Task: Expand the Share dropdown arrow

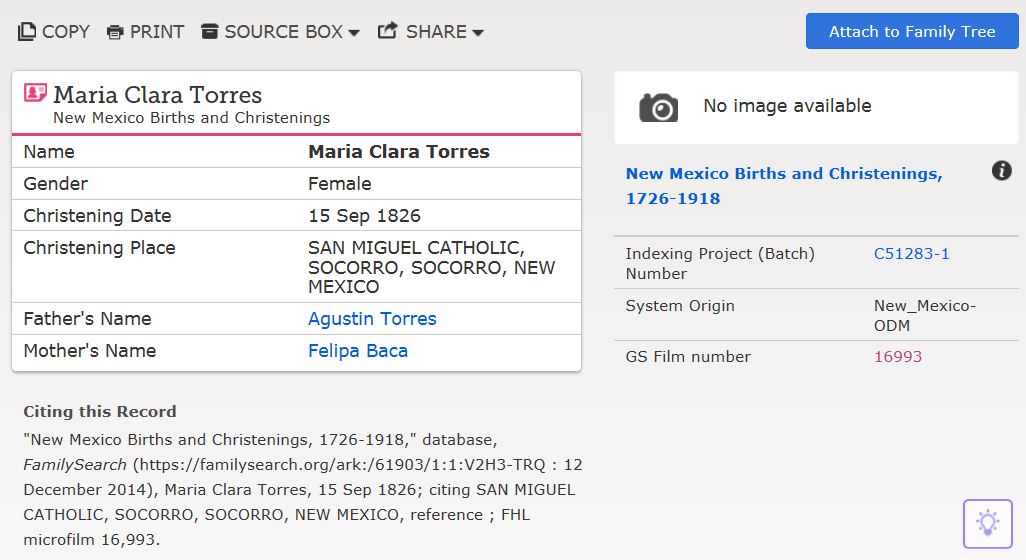Action: click(478, 33)
